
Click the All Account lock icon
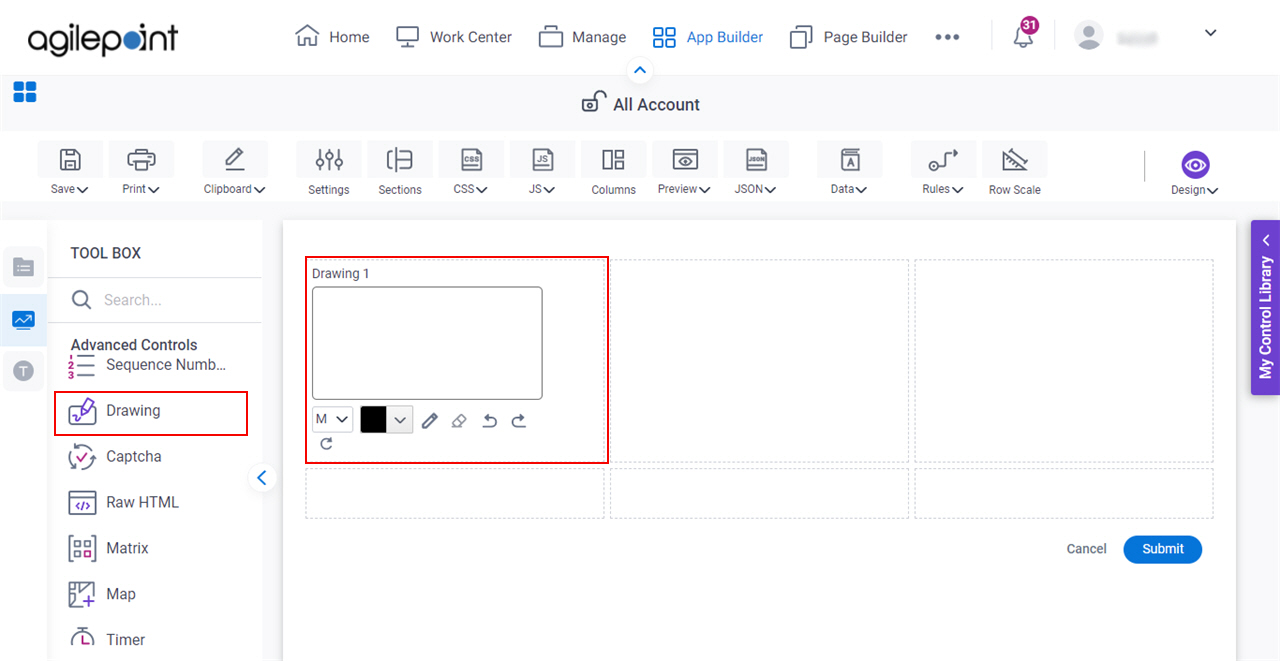594,102
